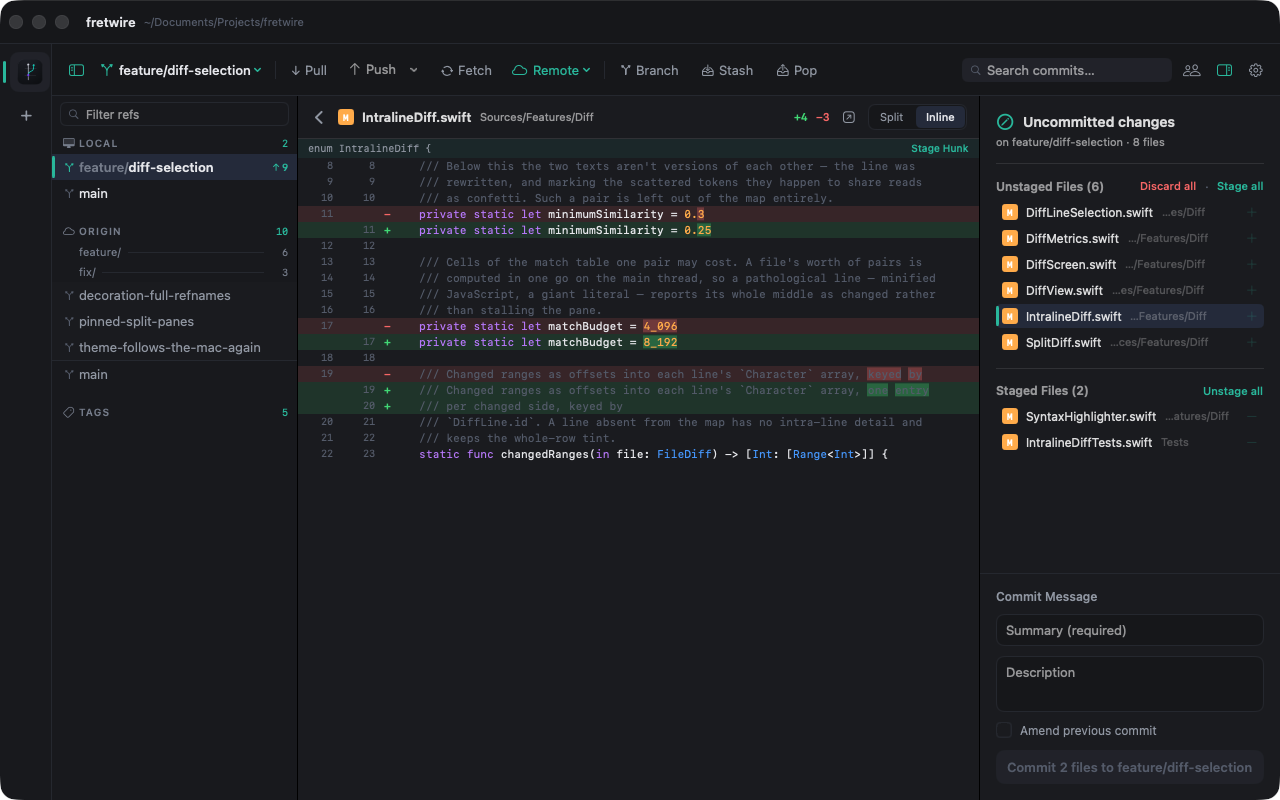Select DiffView.swift in unstaged files
Image resolution: width=1280 pixels, height=800 pixels.
(1129, 290)
